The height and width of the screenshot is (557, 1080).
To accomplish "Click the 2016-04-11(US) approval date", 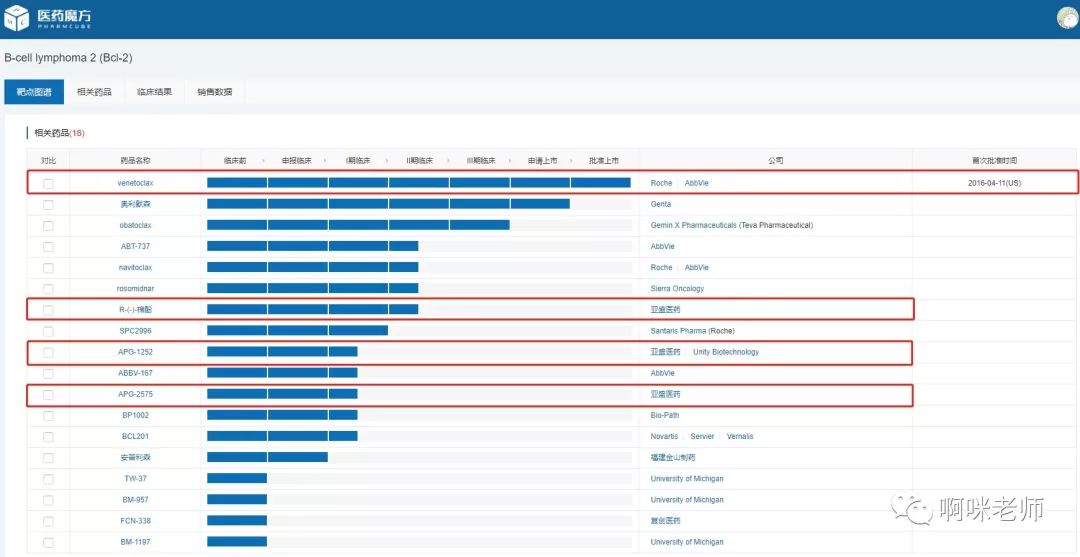I will tap(994, 183).
